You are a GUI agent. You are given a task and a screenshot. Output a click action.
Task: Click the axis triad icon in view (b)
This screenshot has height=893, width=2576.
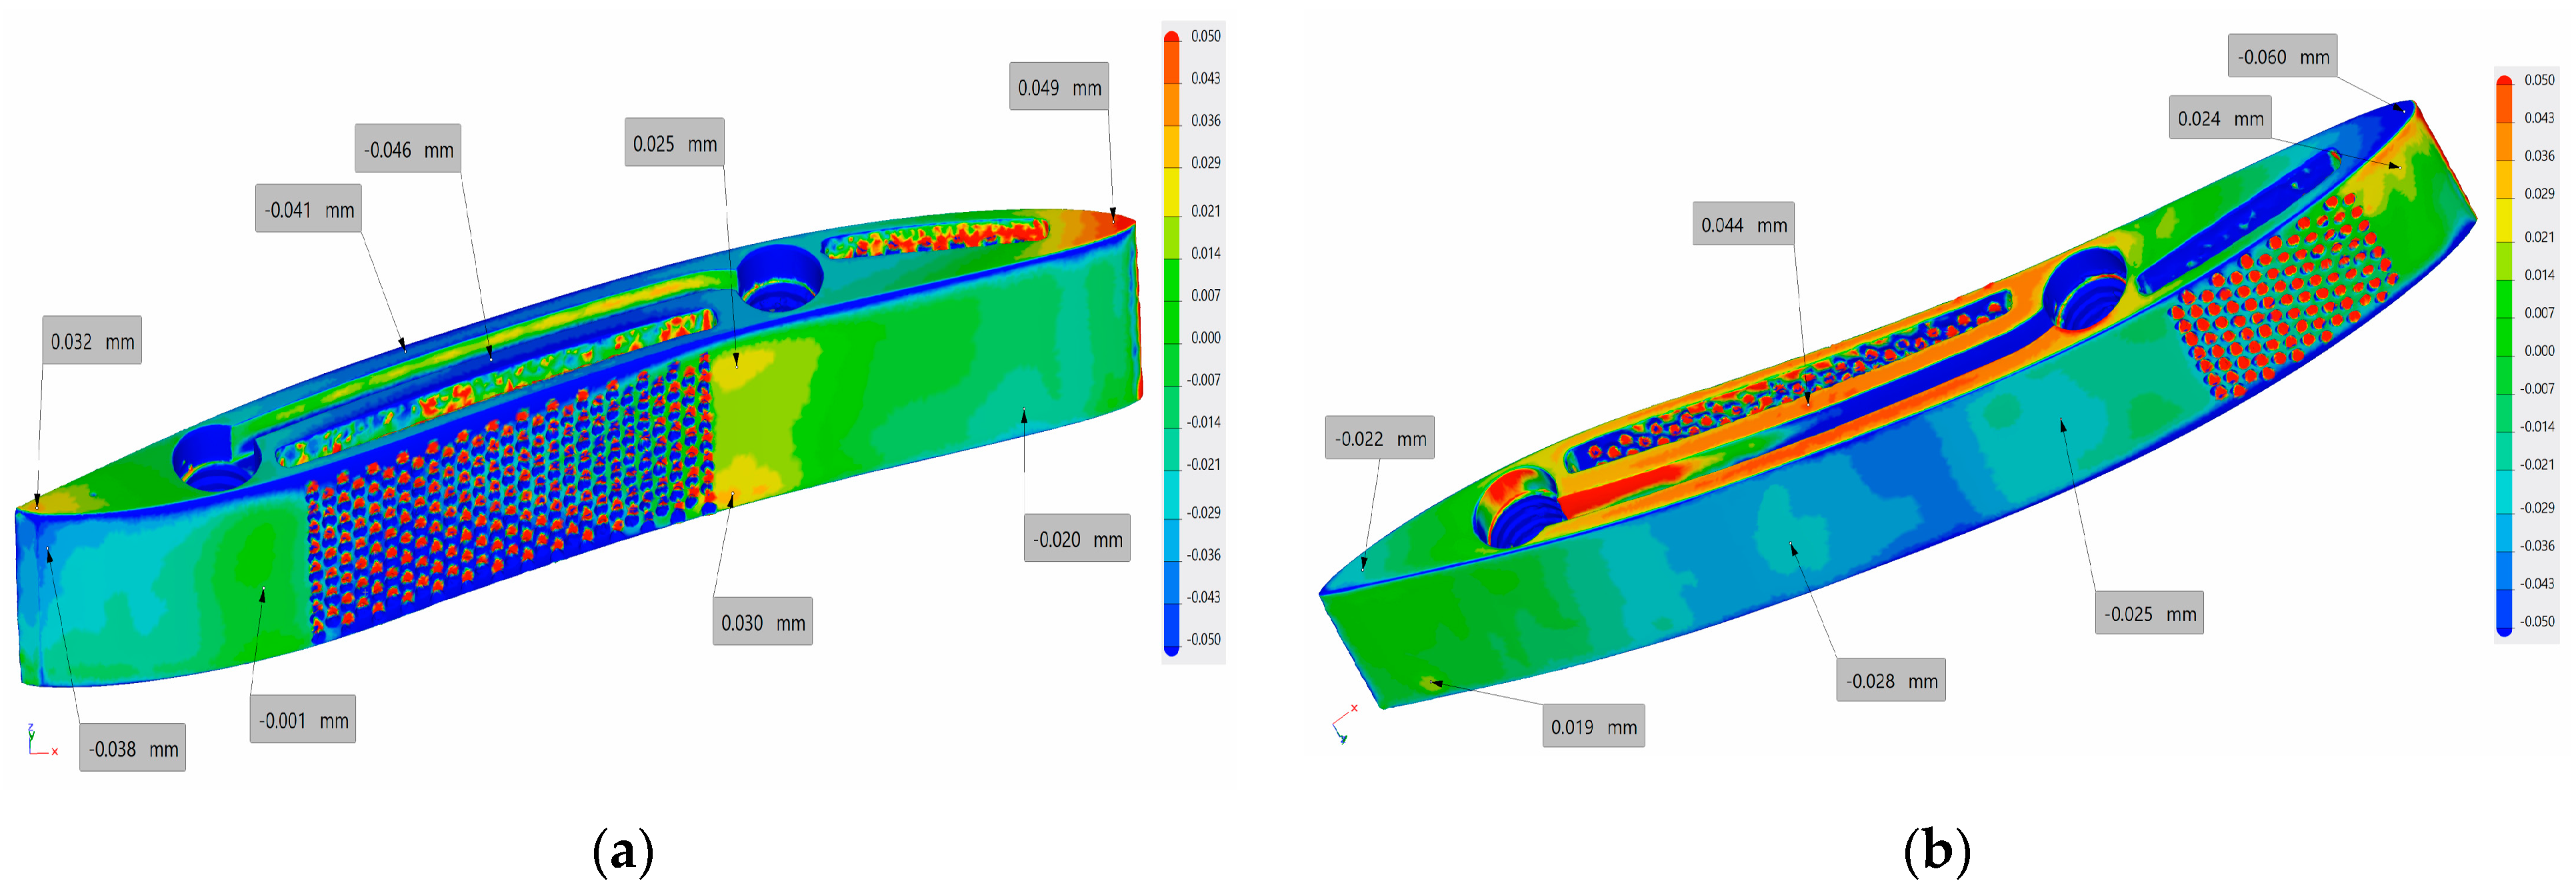pyautogui.click(x=1344, y=725)
